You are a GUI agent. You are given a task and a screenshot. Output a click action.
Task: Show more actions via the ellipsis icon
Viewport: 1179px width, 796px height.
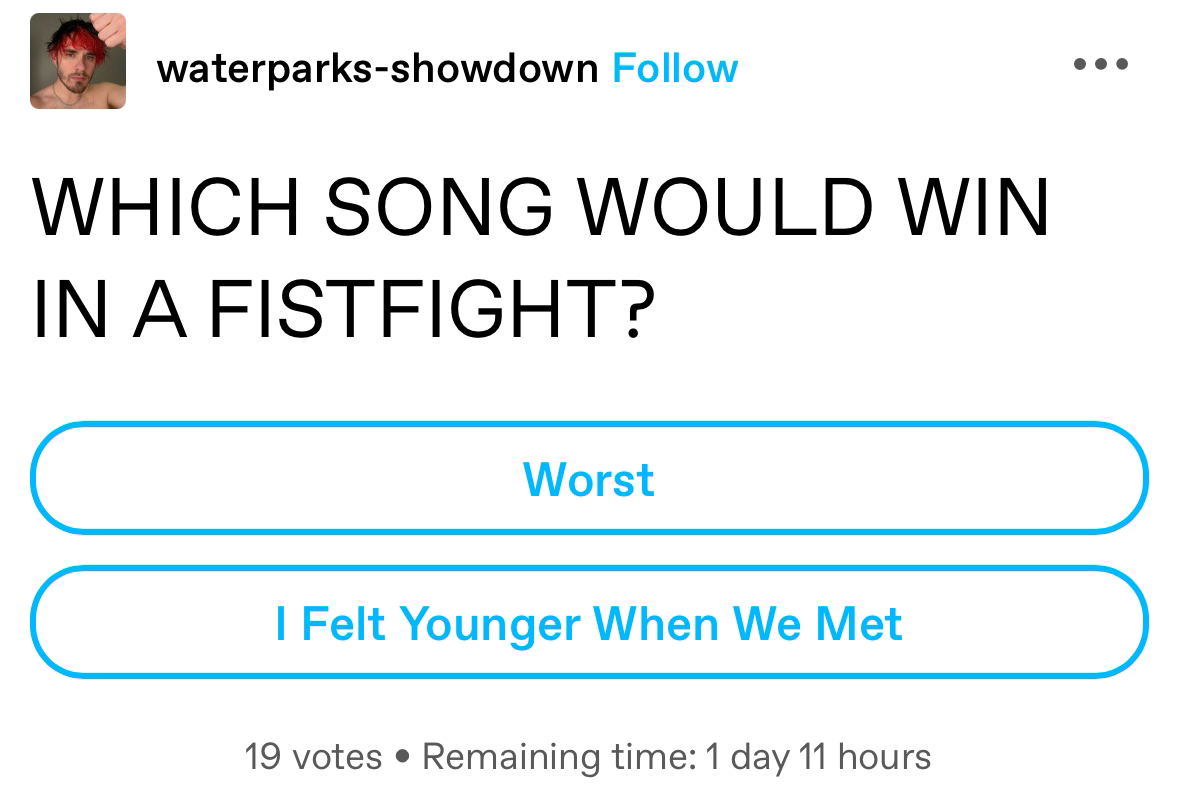[x=1101, y=64]
